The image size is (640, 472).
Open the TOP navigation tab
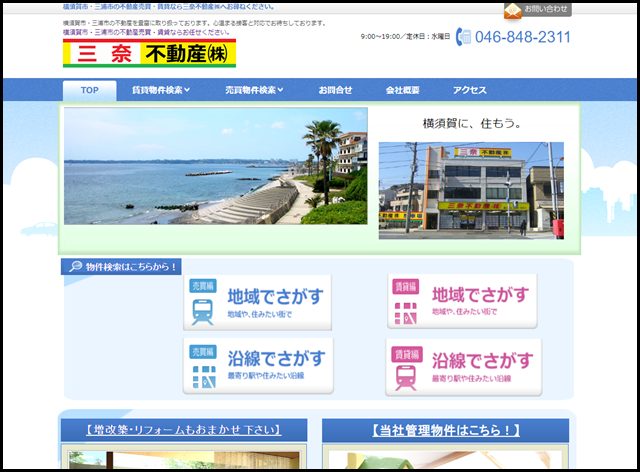point(89,90)
